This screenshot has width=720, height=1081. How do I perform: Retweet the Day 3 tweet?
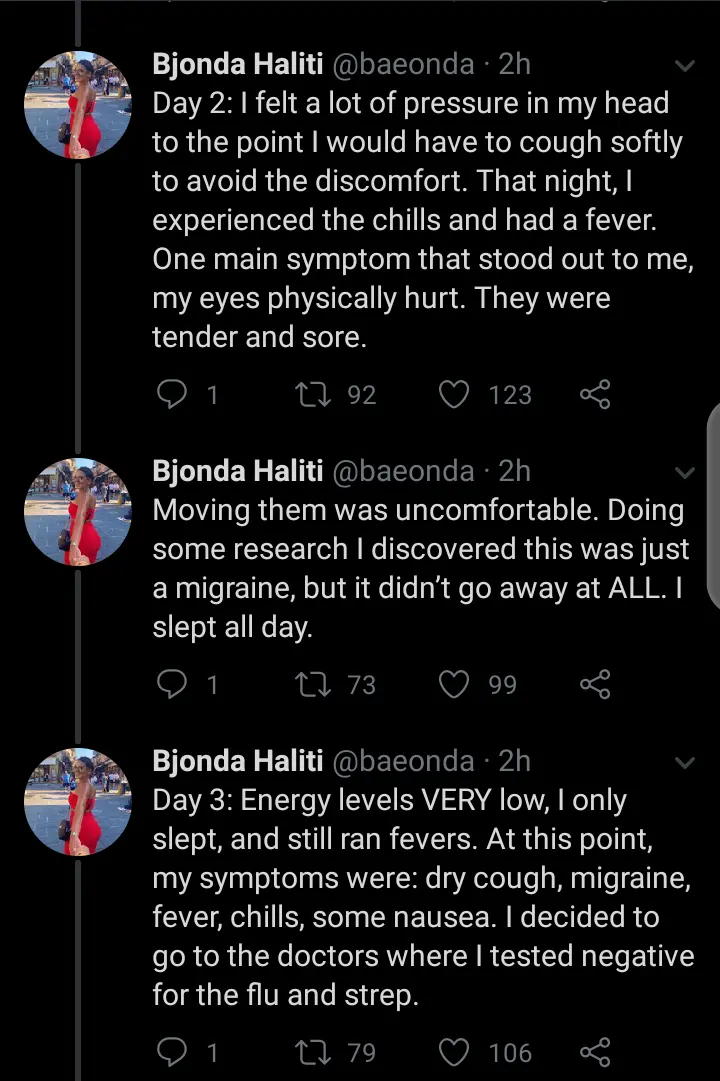click(313, 1052)
